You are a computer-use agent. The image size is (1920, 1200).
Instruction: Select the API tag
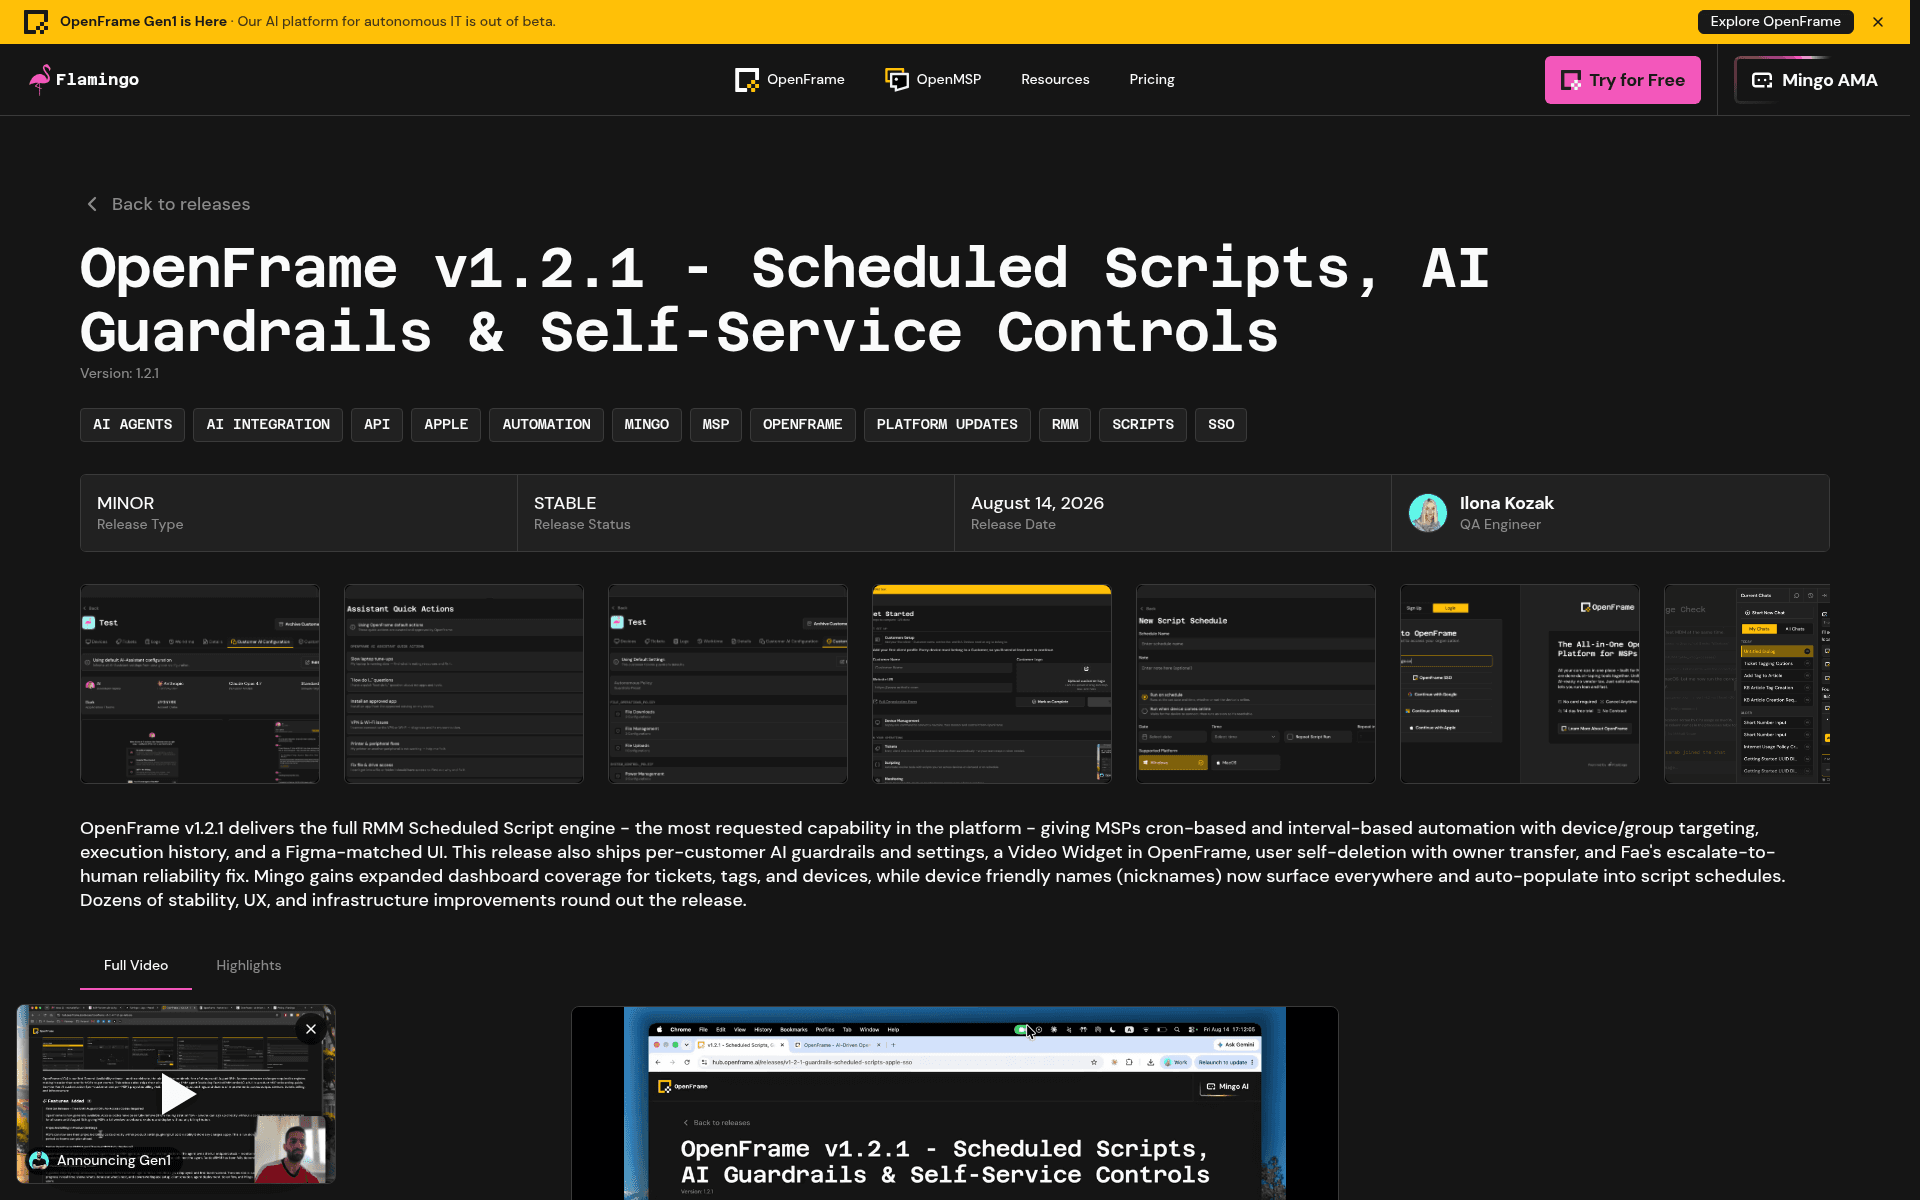[x=377, y=425]
